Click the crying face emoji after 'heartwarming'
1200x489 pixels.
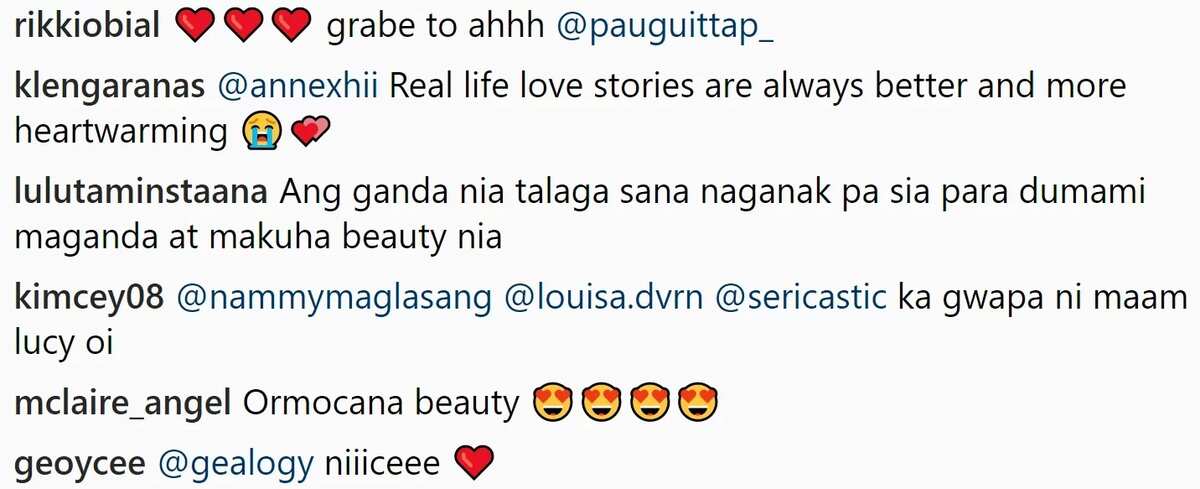(259, 133)
